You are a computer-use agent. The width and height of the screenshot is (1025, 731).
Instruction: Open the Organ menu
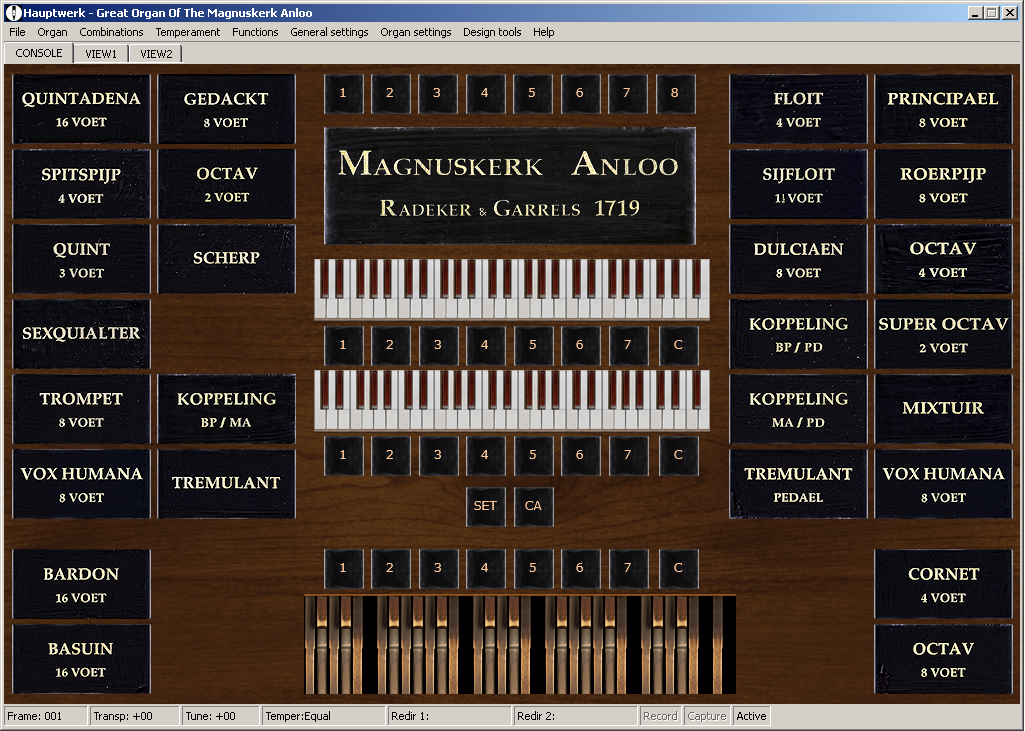click(x=52, y=32)
